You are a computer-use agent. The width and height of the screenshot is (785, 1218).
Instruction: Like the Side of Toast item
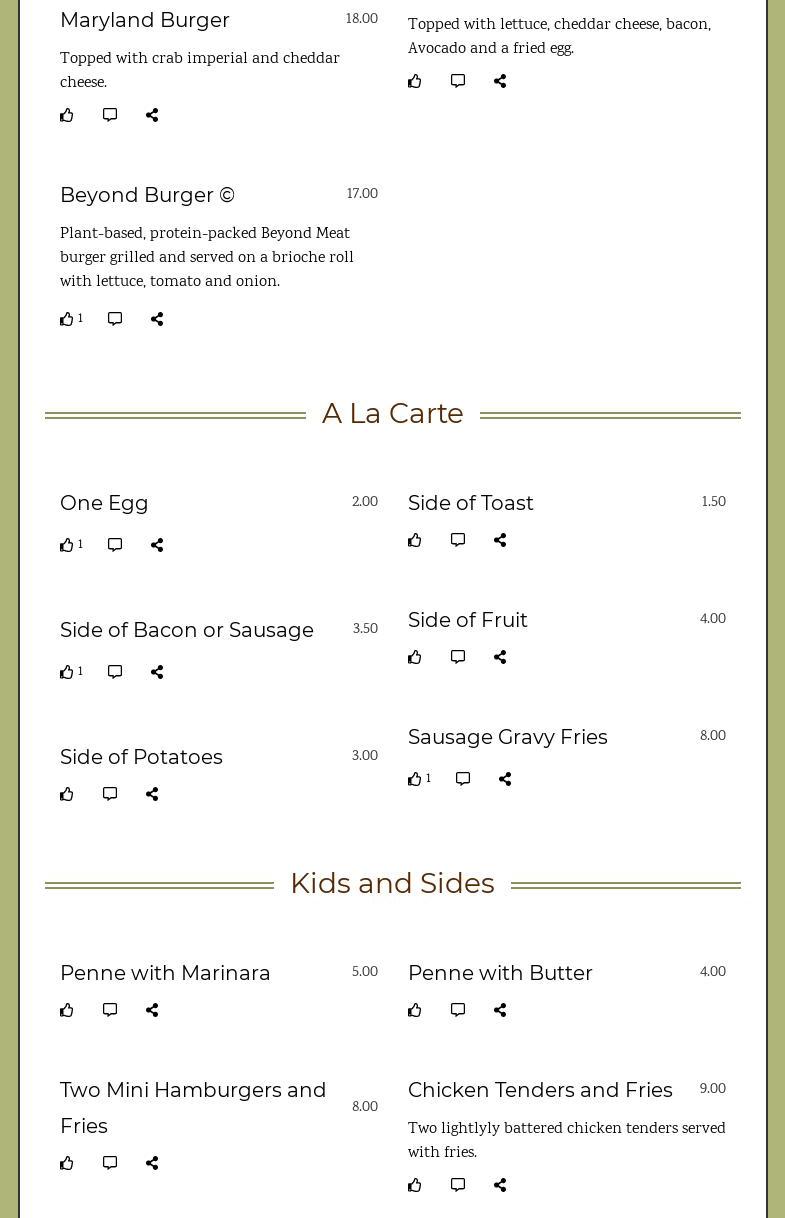pos(415,541)
